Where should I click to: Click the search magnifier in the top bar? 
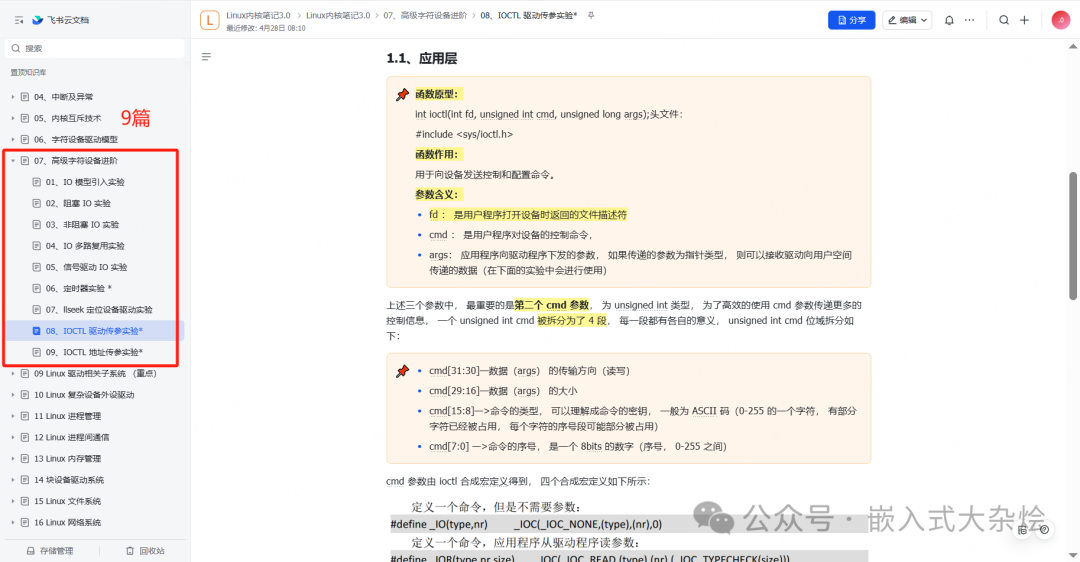1004,20
